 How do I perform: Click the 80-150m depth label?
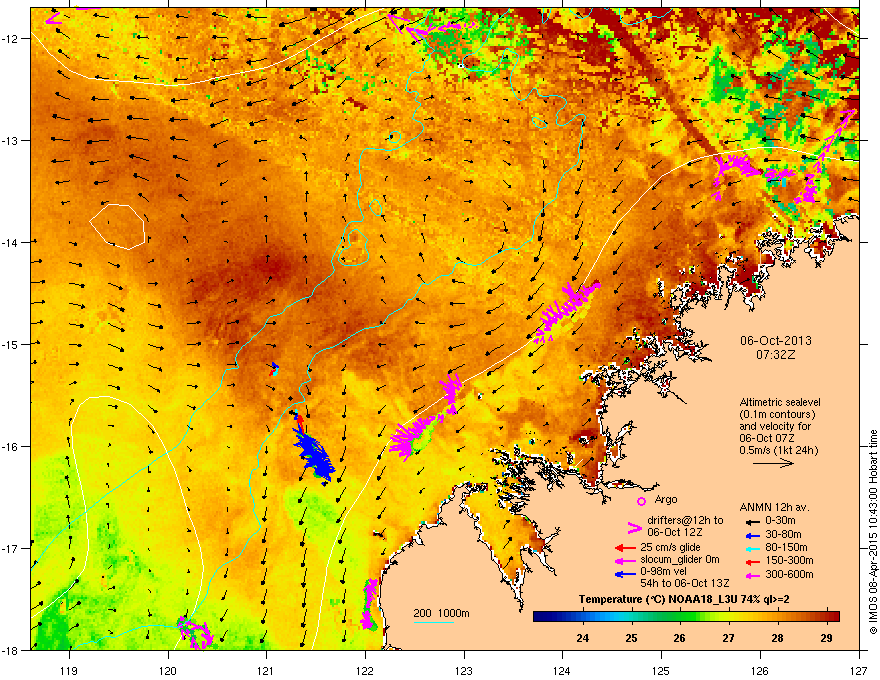click(786, 547)
